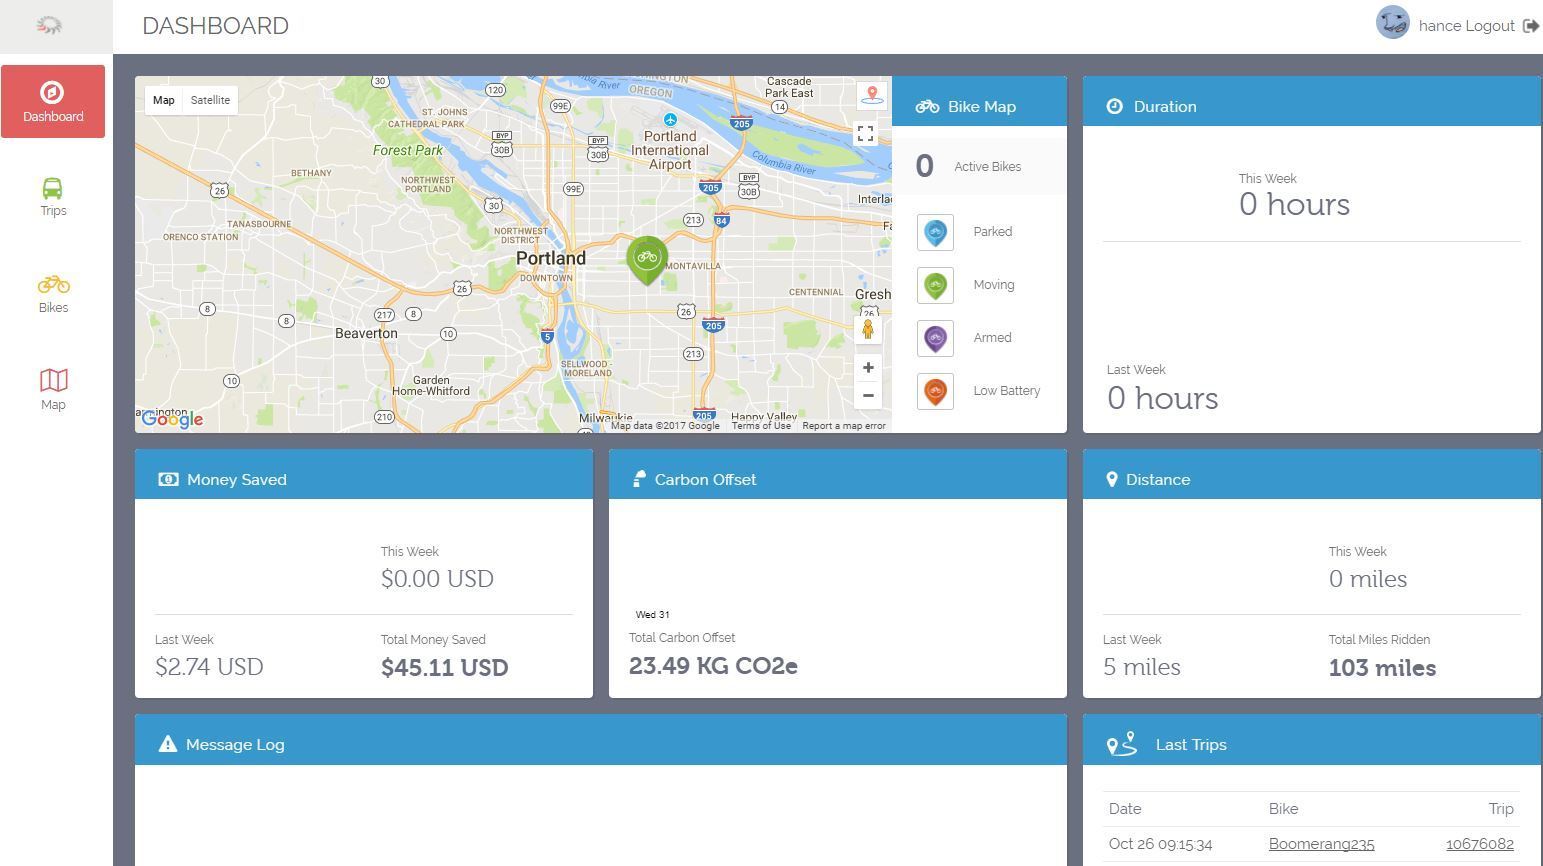Viewport: 1543px width, 866px height.
Task: Open the Boomerang235 bike link
Action: [1321, 844]
